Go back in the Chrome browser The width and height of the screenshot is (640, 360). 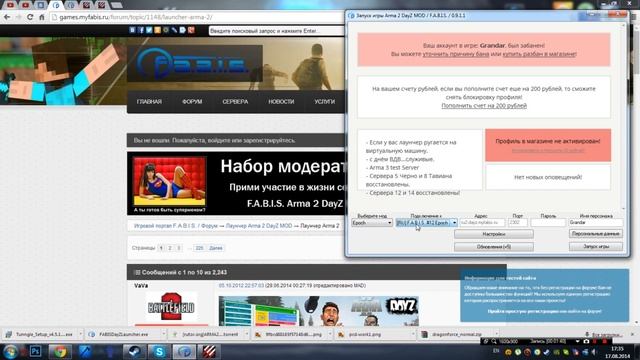(x=7, y=17)
